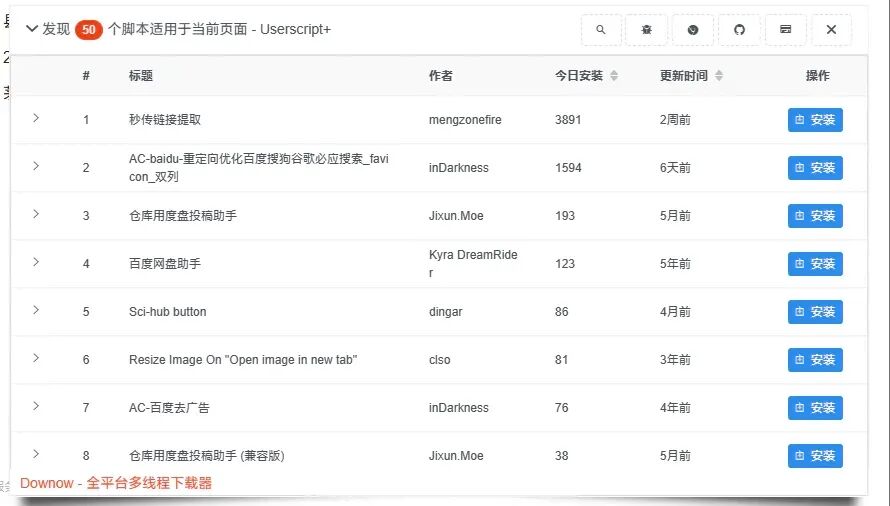The height and width of the screenshot is (506, 890).
Task: Sort by 更新时间 column
Action: 719,76
